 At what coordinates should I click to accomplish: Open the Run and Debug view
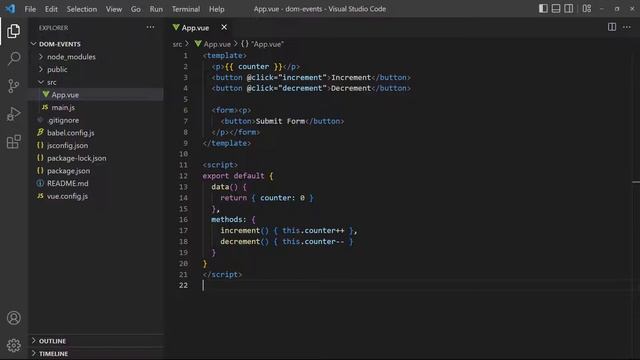click(13, 114)
